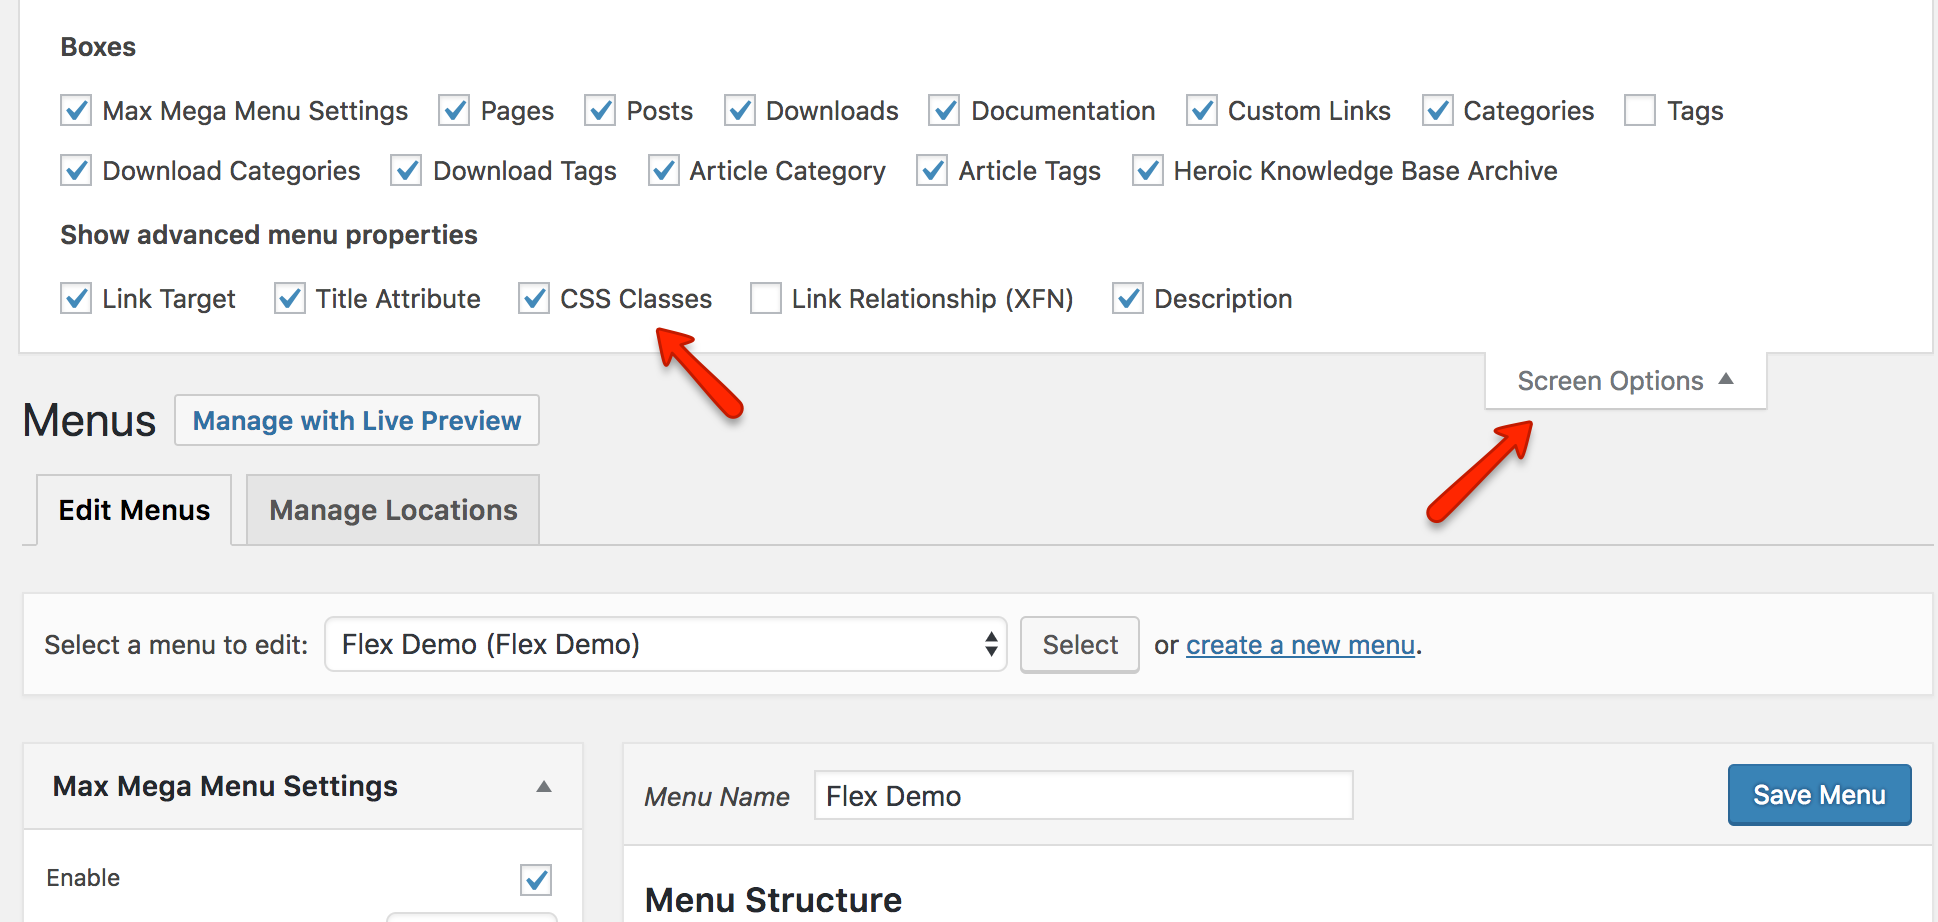The height and width of the screenshot is (922, 1938).
Task: Collapse the Screen Options panel
Action: click(x=1624, y=381)
